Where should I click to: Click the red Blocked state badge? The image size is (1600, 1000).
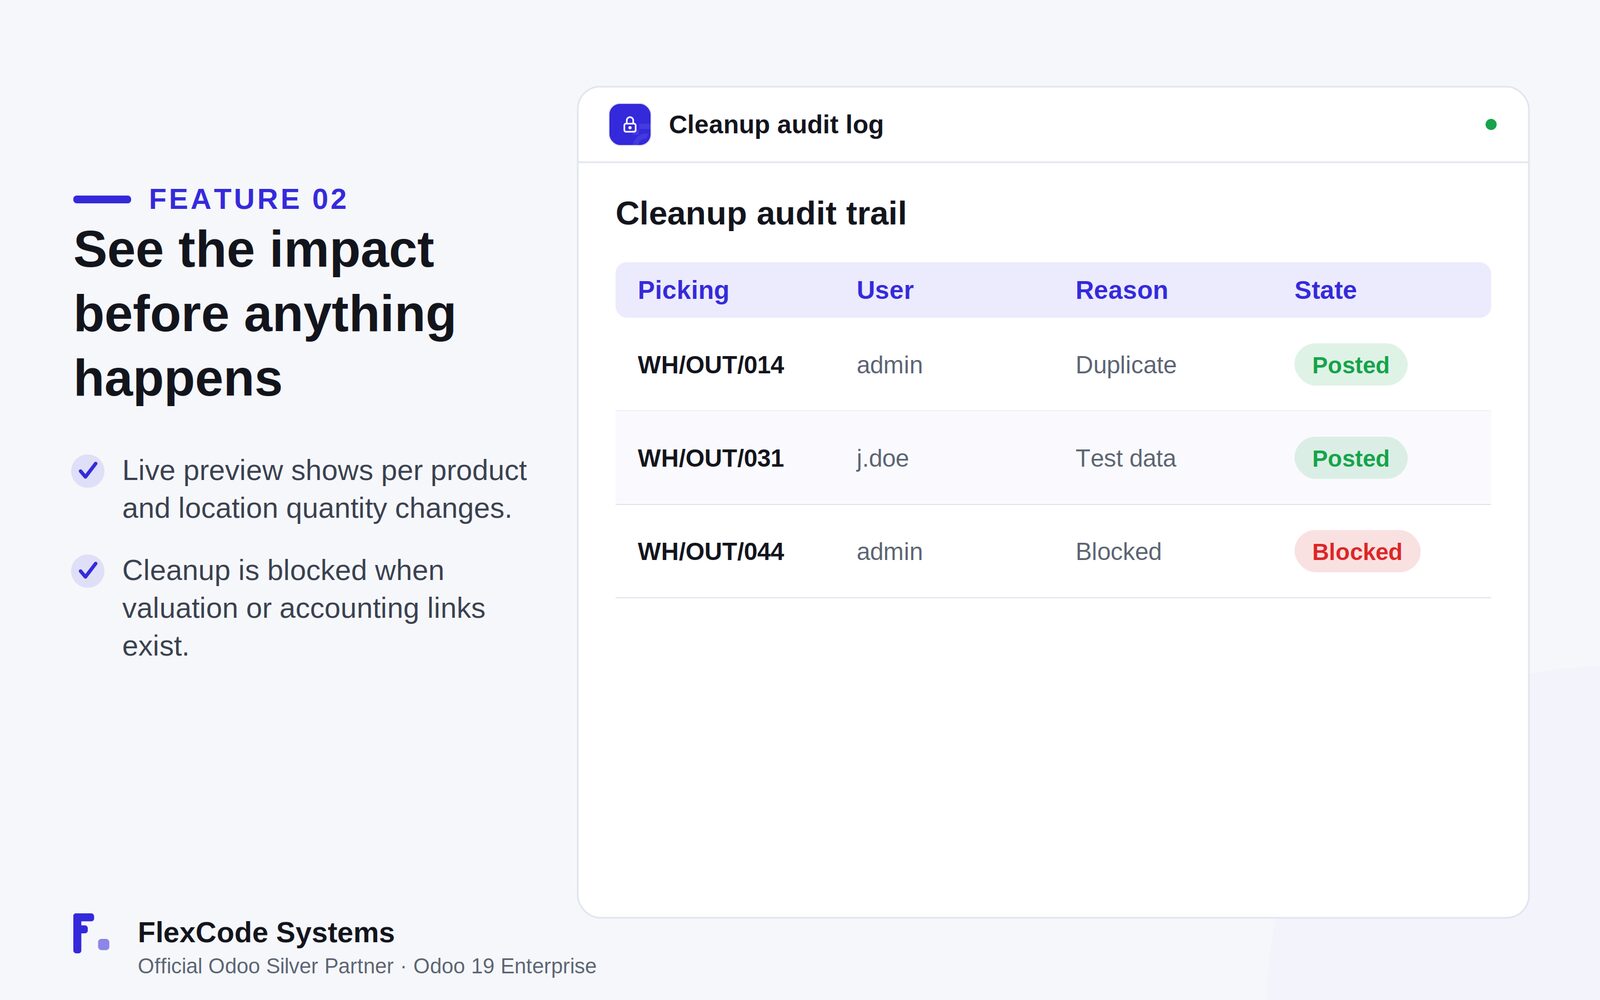[1357, 551]
